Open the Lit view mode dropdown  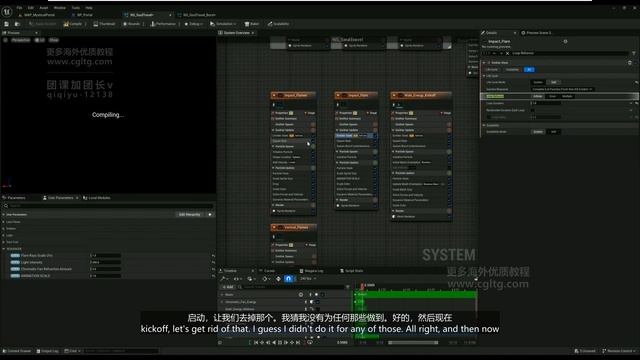[x=40, y=40]
